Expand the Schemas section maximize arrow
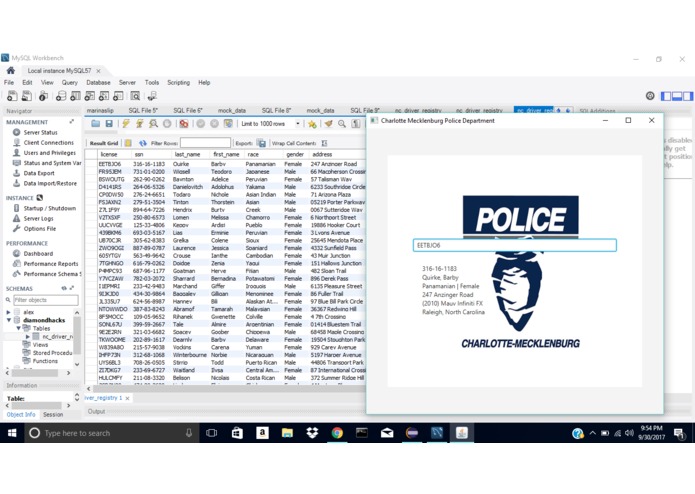The height and width of the screenshot is (494, 695). point(72,288)
